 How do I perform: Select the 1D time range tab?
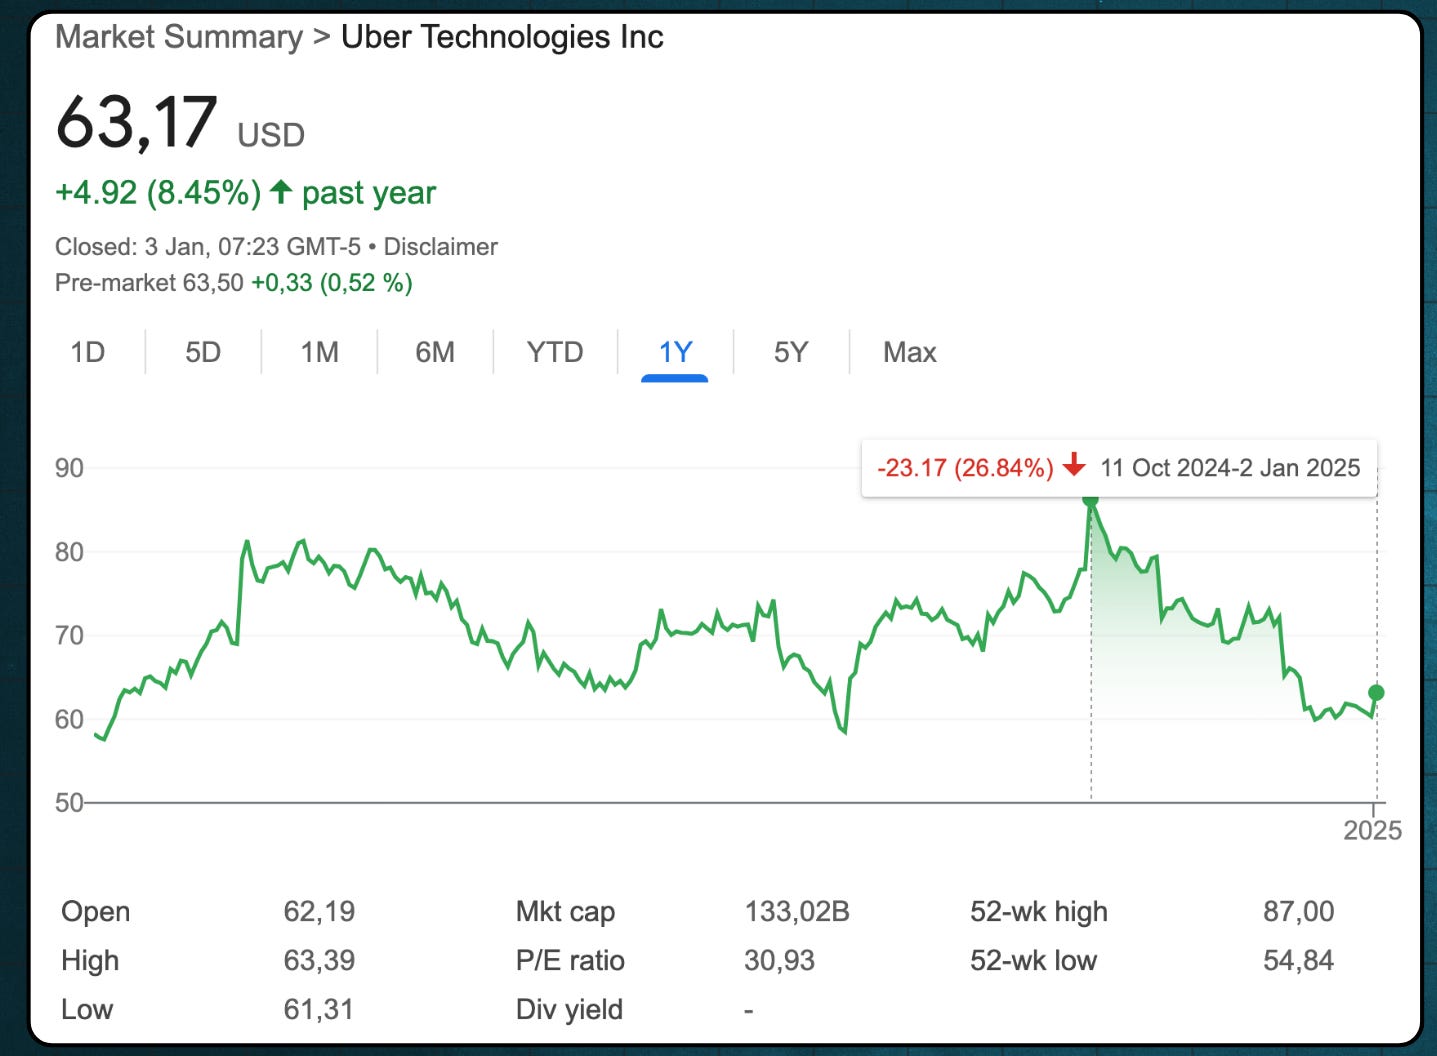click(88, 352)
